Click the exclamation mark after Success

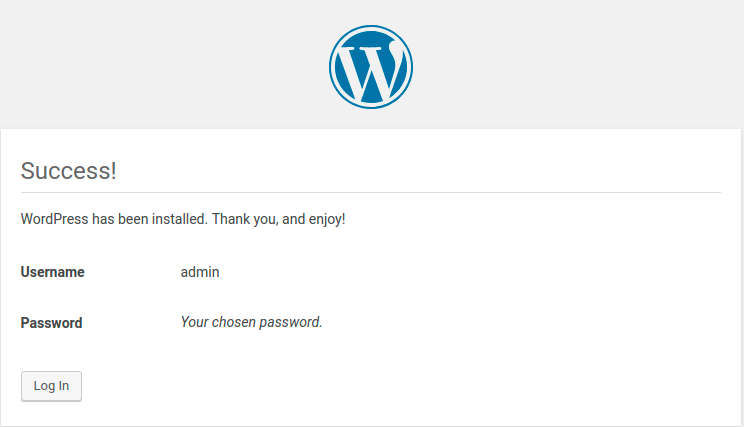[113, 171]
